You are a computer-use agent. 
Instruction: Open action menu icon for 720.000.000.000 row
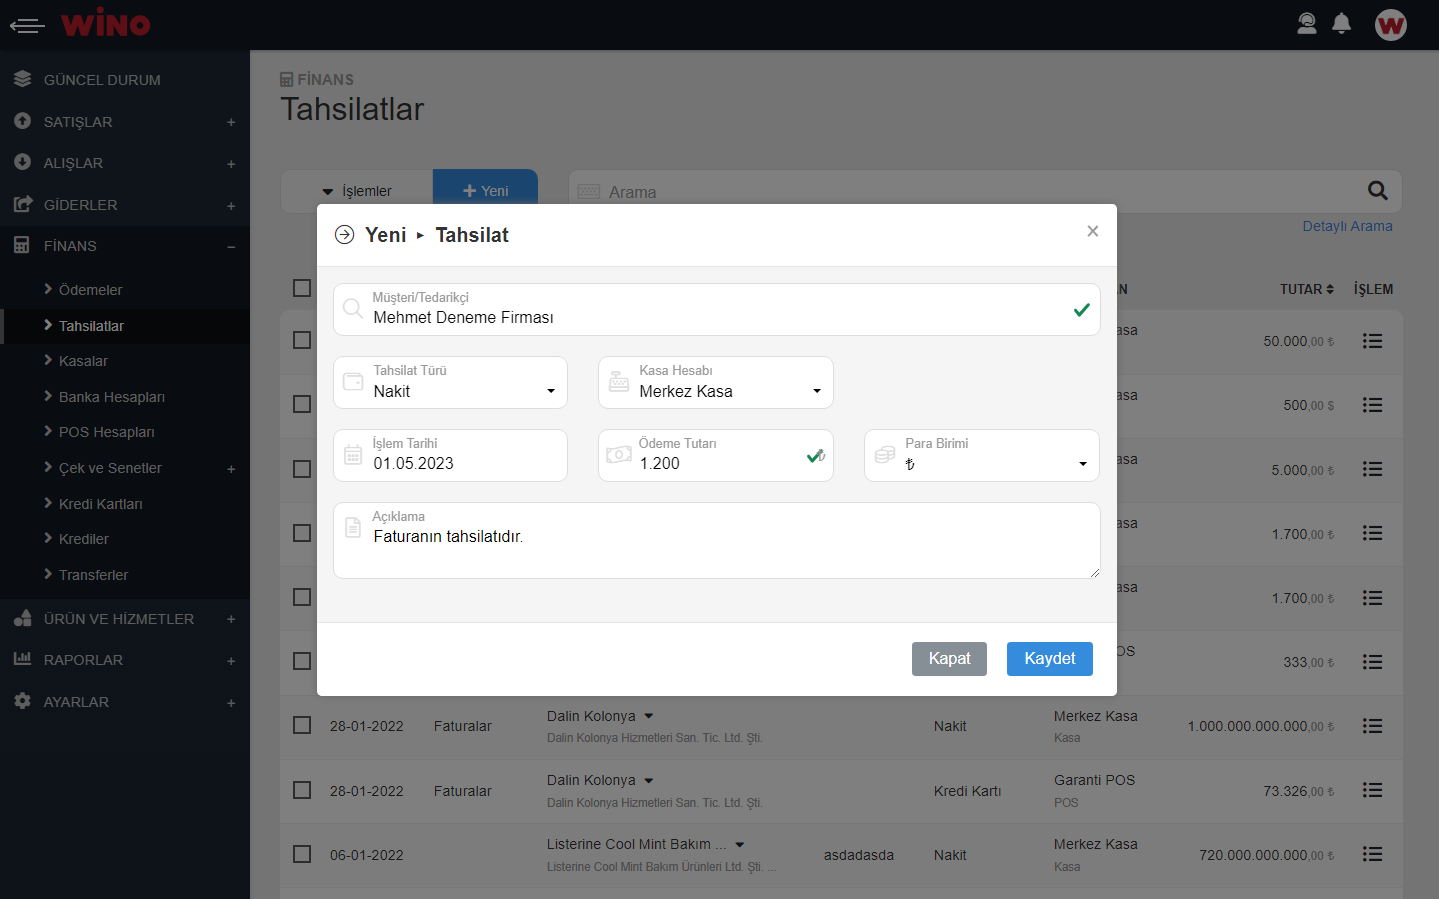point(1372,854)
